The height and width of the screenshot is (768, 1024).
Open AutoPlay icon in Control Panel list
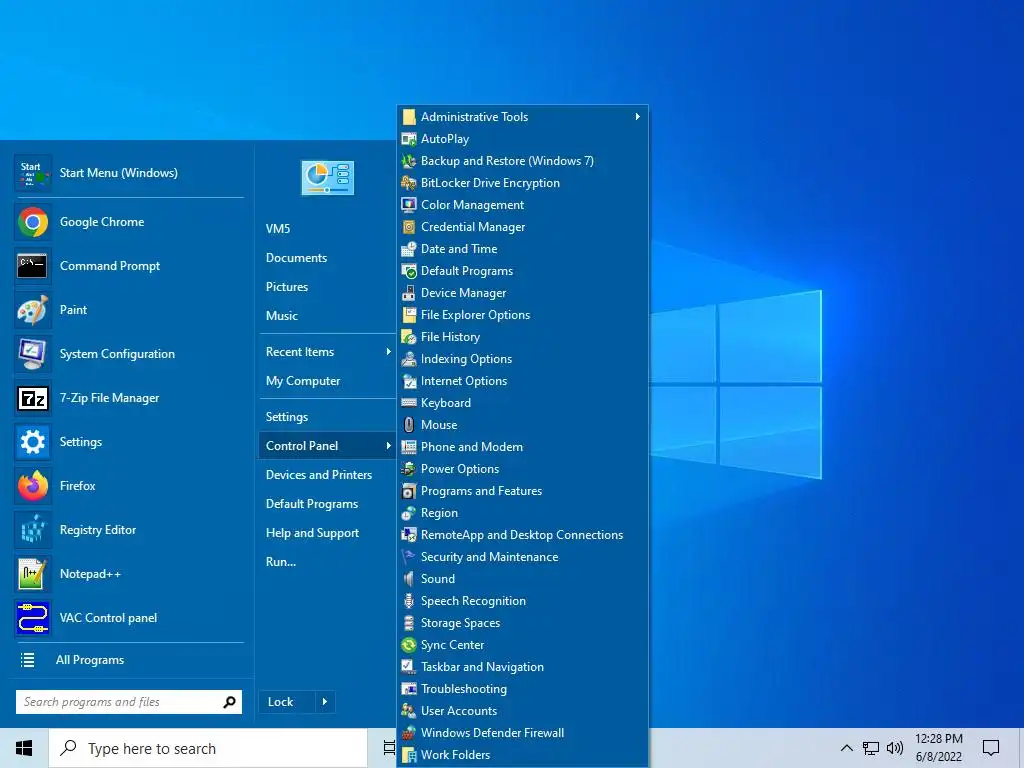(x=409, y=139)
